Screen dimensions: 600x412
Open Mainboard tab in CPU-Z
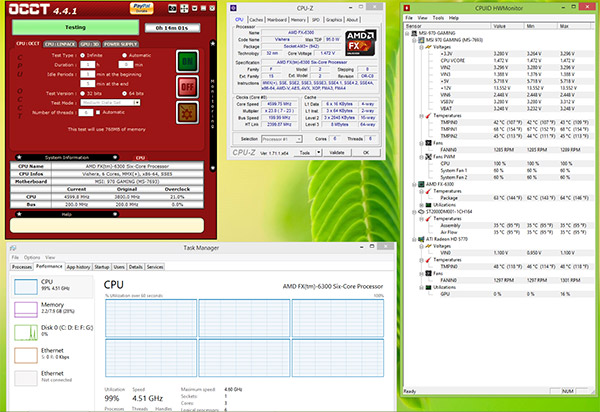(277, 20)
